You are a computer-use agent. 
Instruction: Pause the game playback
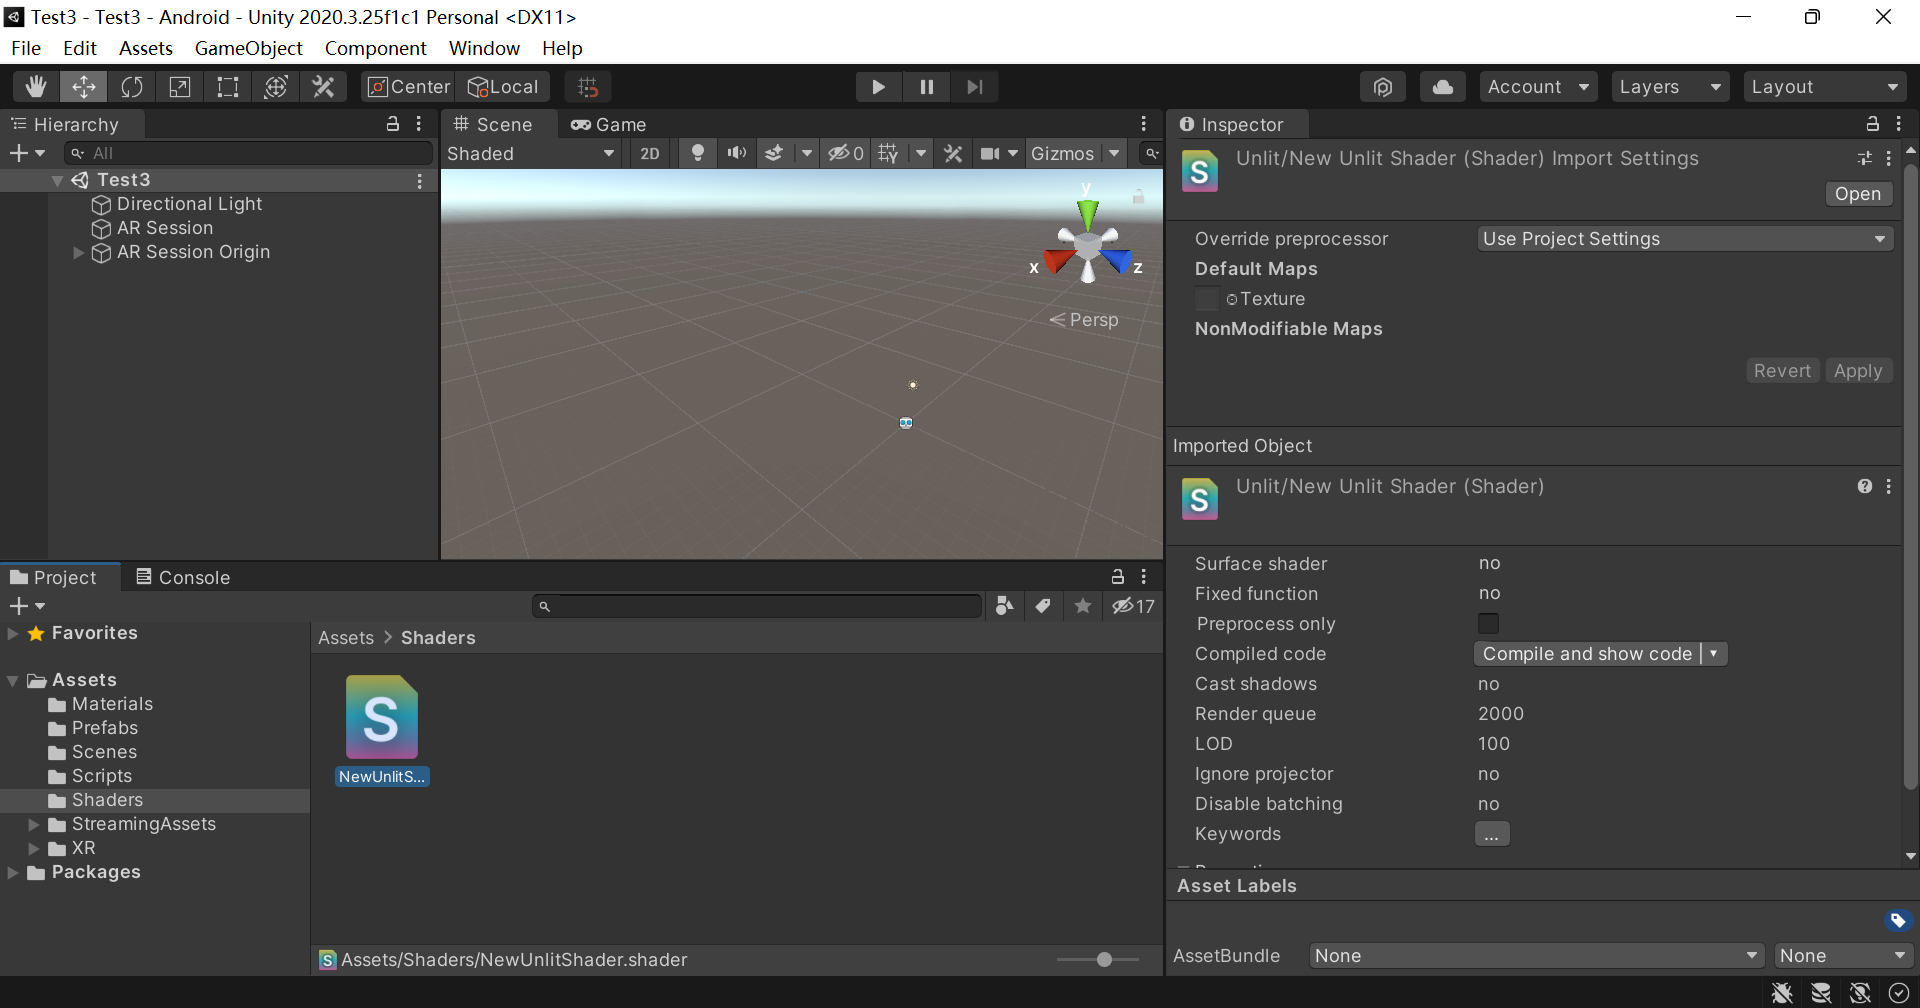click(x=927, y=87)
